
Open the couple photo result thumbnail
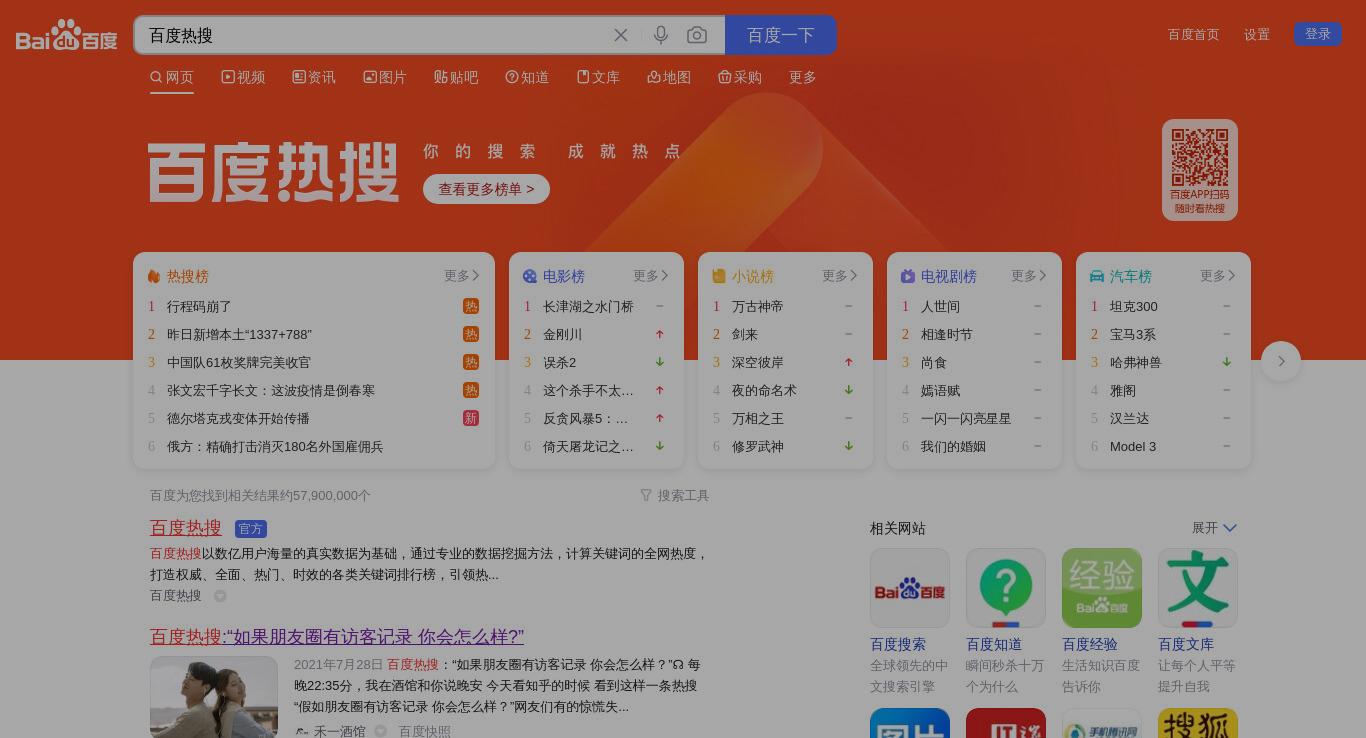coord(214,697)
